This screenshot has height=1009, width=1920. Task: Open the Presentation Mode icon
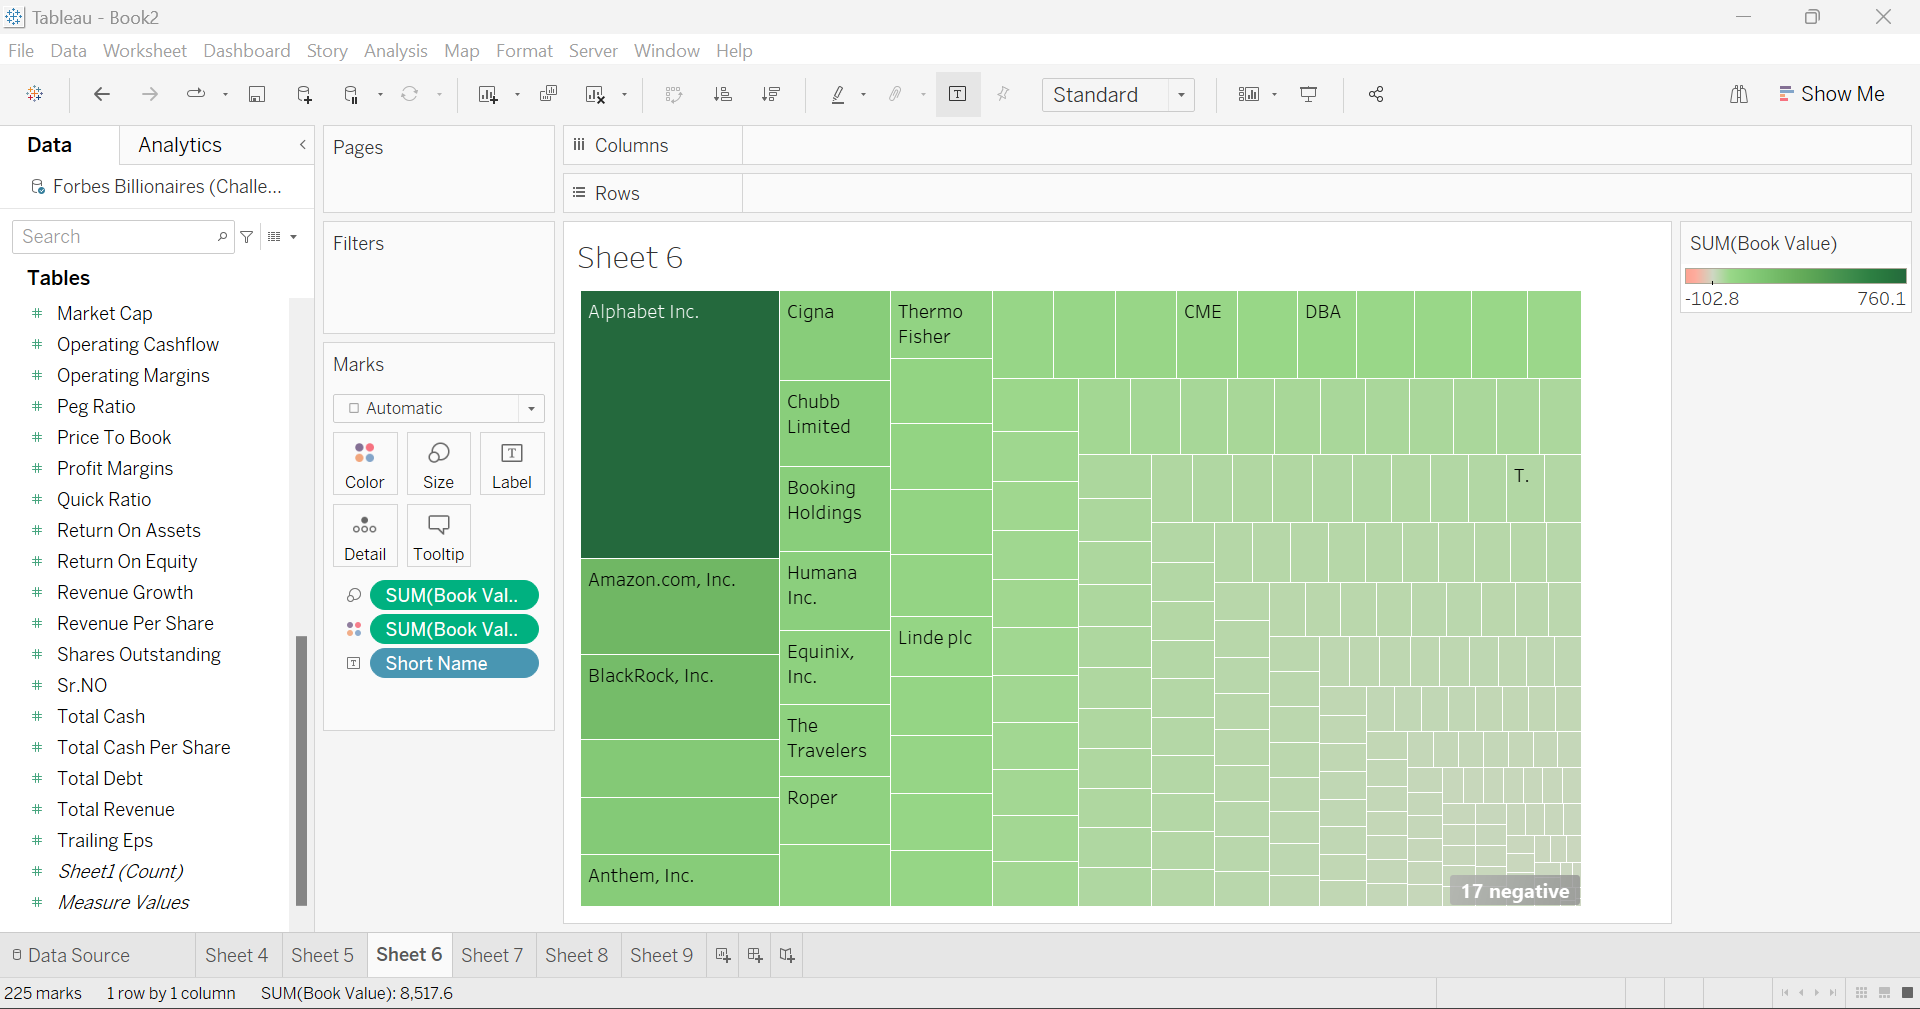click(x=1308, y=94)
